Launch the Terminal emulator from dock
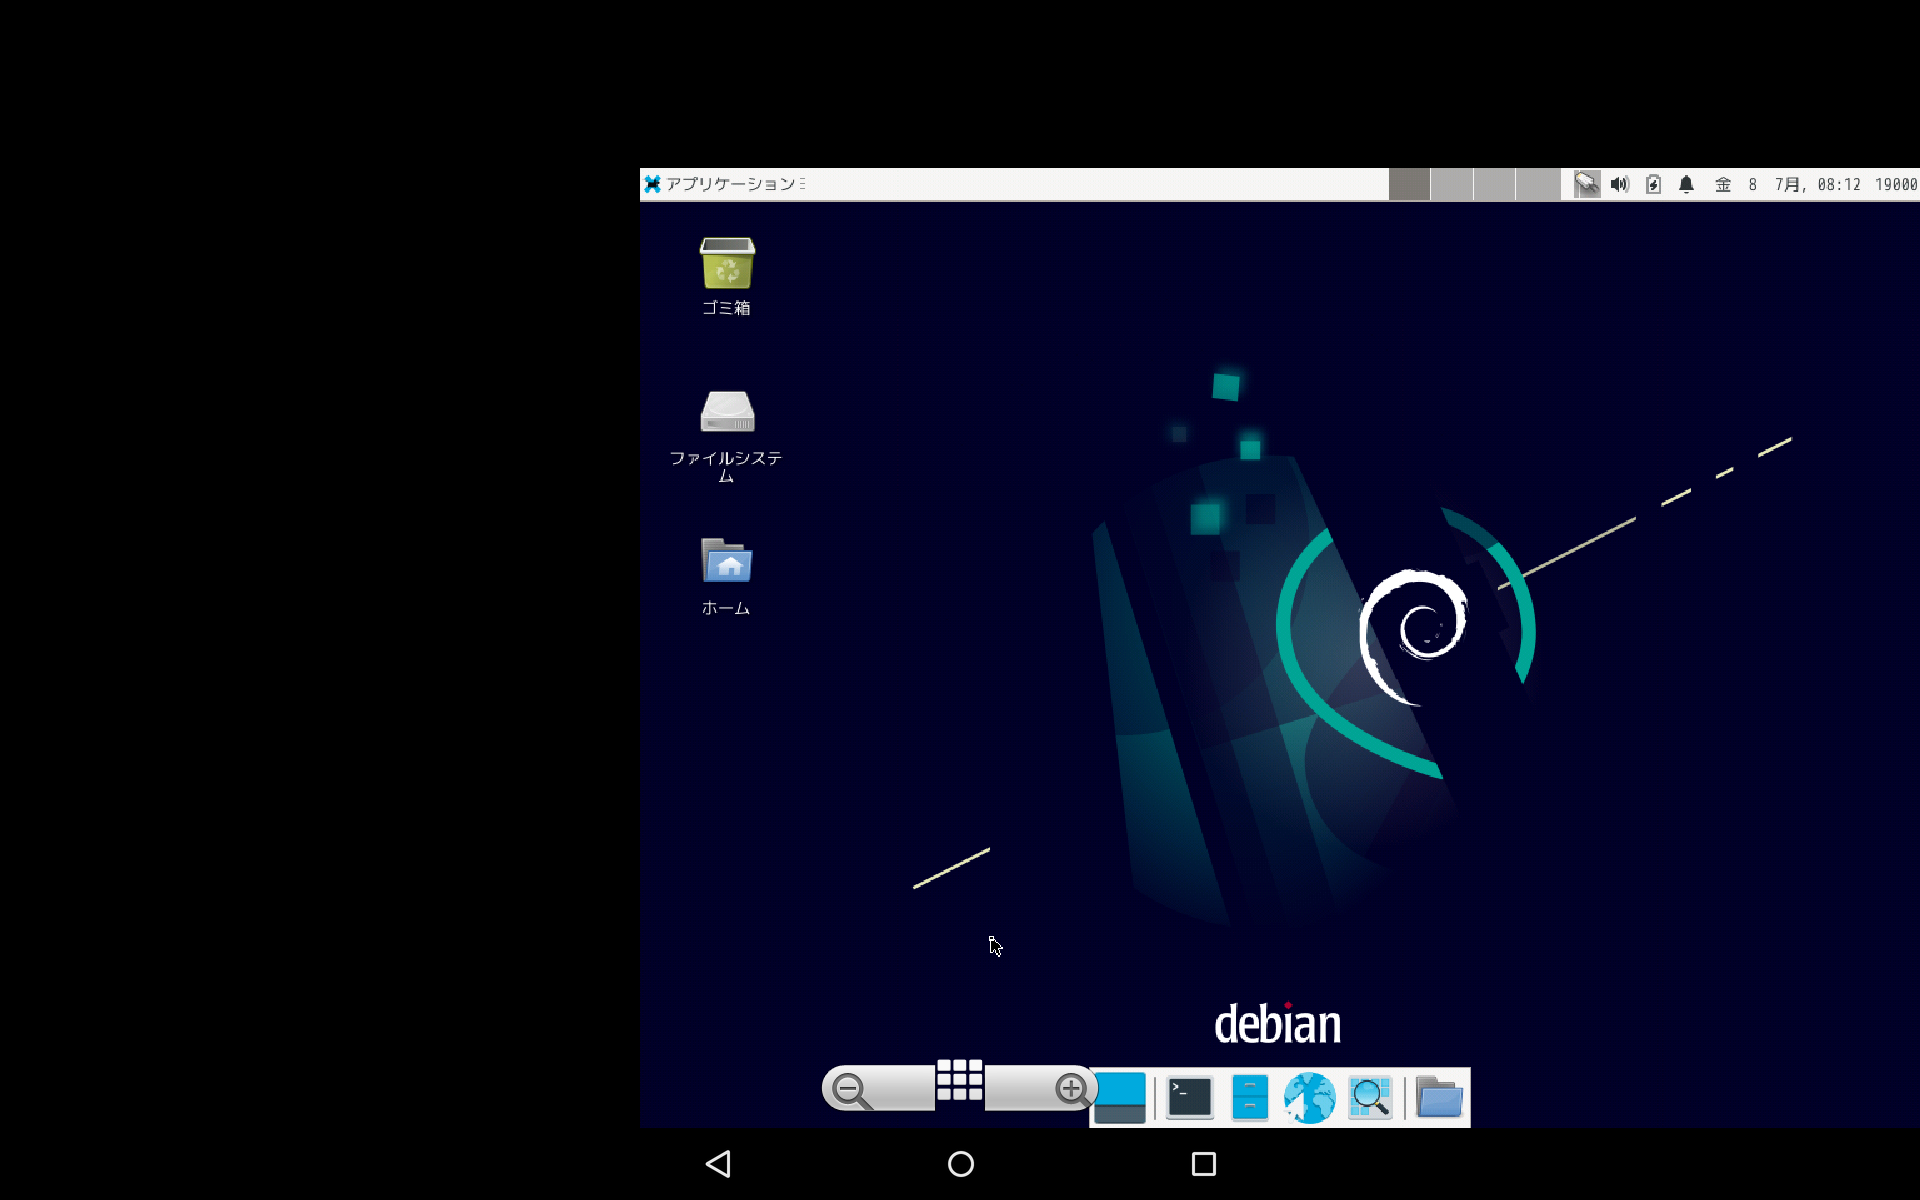The image size is (1920, 1200). click(1190, 1098)
